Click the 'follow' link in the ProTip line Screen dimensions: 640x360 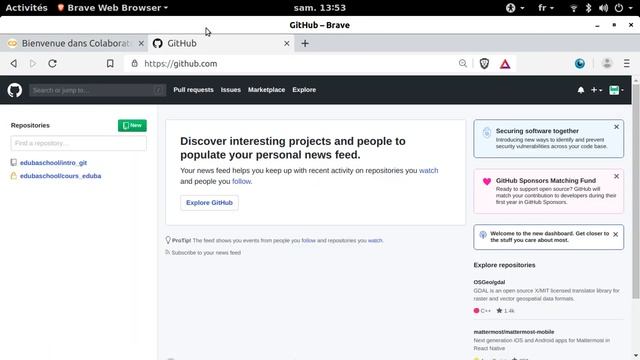coord(309,240)
